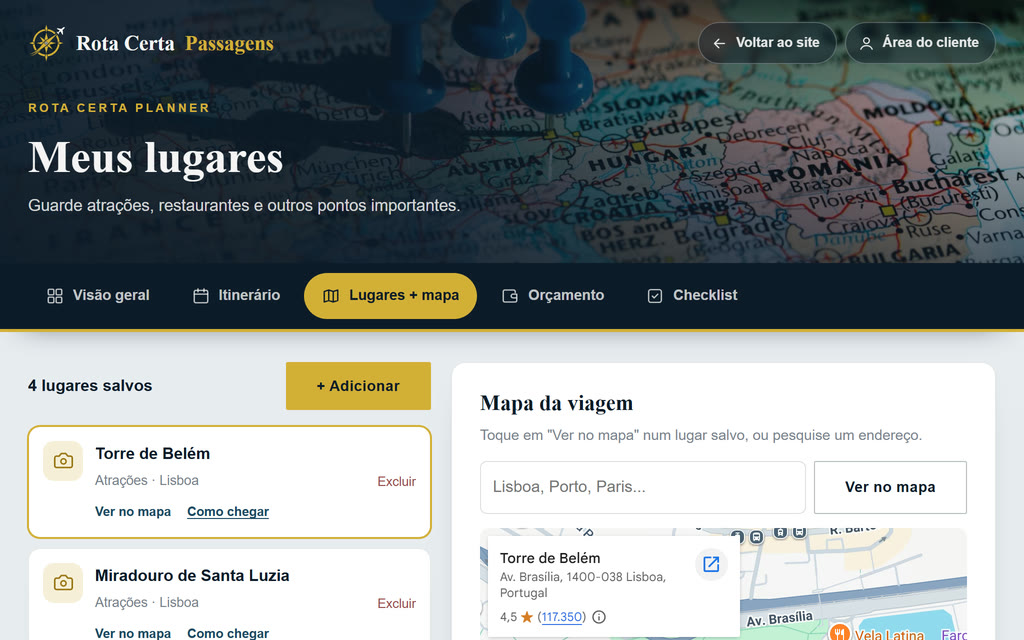Focus the Lisboa, Porto, Paris address field

tap(643, 487)
